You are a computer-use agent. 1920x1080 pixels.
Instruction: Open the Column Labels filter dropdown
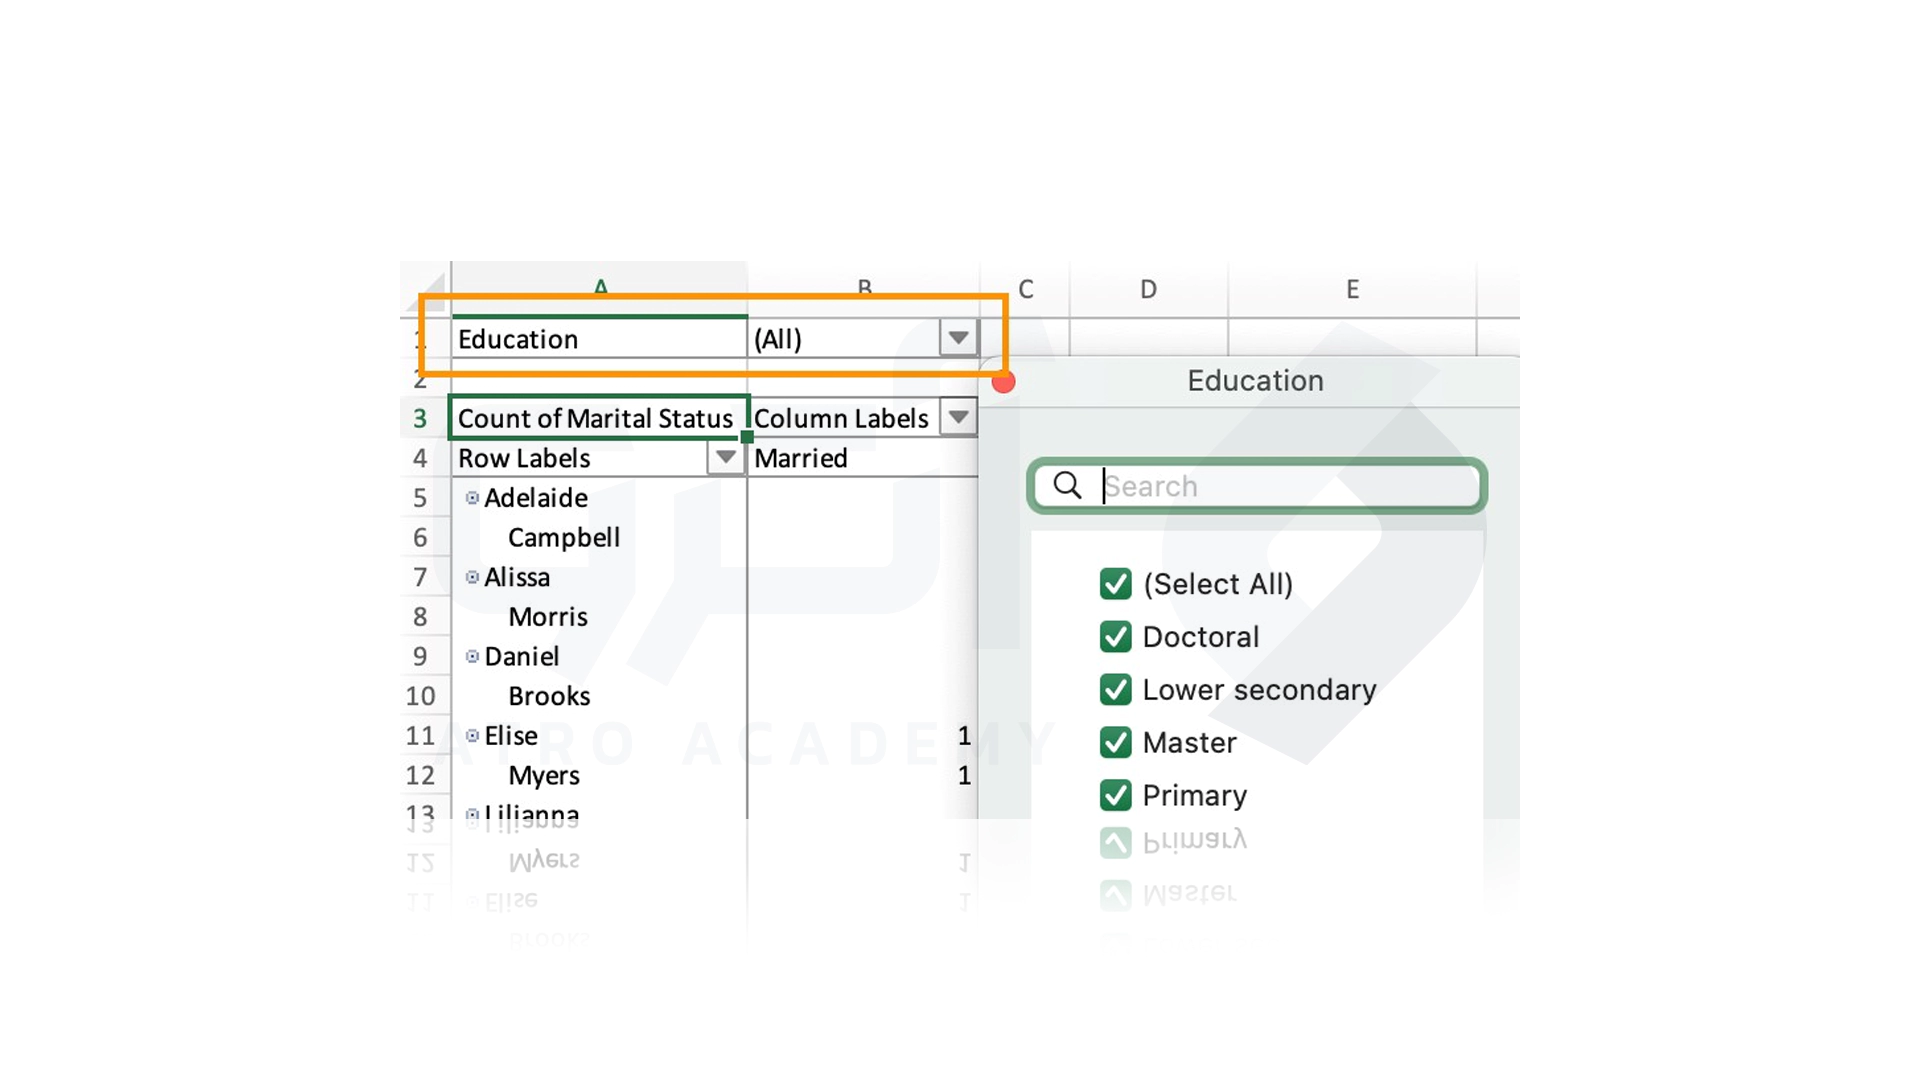point(958,417)
